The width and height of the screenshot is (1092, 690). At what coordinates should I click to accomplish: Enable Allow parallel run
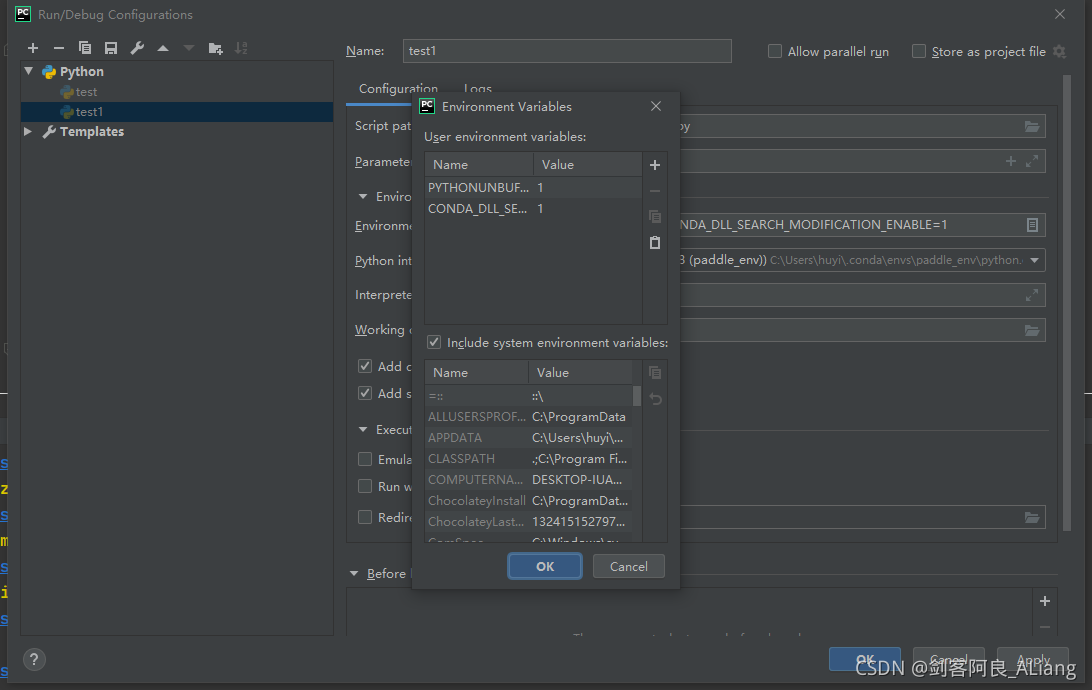pos(775,51)
